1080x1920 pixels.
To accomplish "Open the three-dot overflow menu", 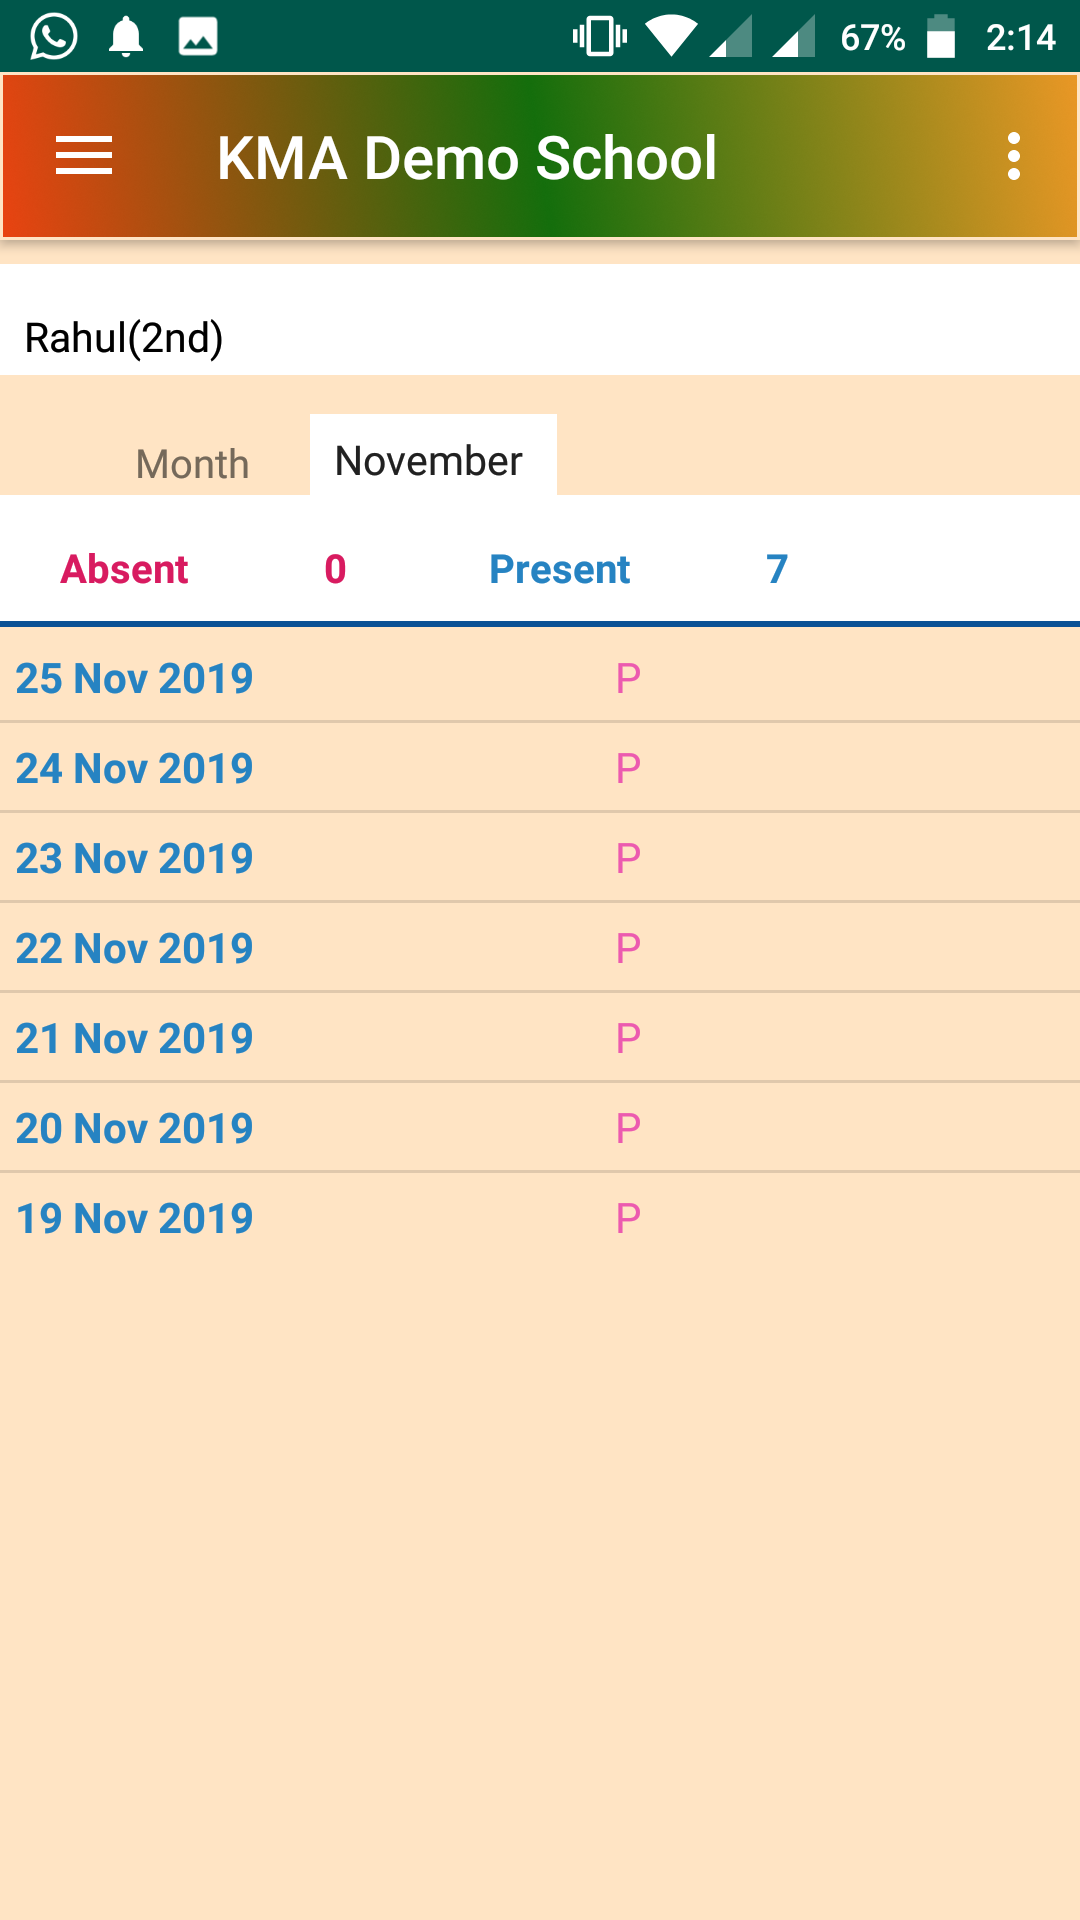I will [1014, 156].
